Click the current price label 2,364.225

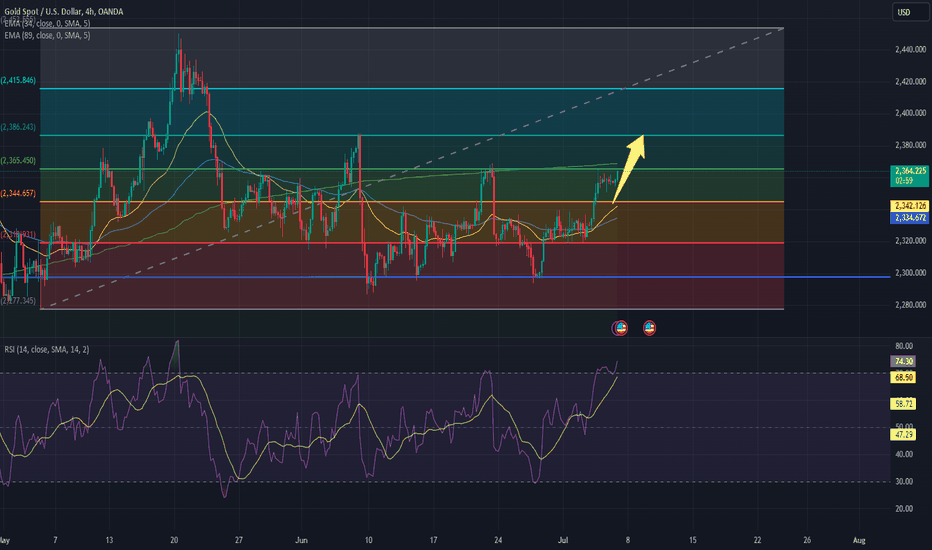pyautogui.click(x=909, y=175)
